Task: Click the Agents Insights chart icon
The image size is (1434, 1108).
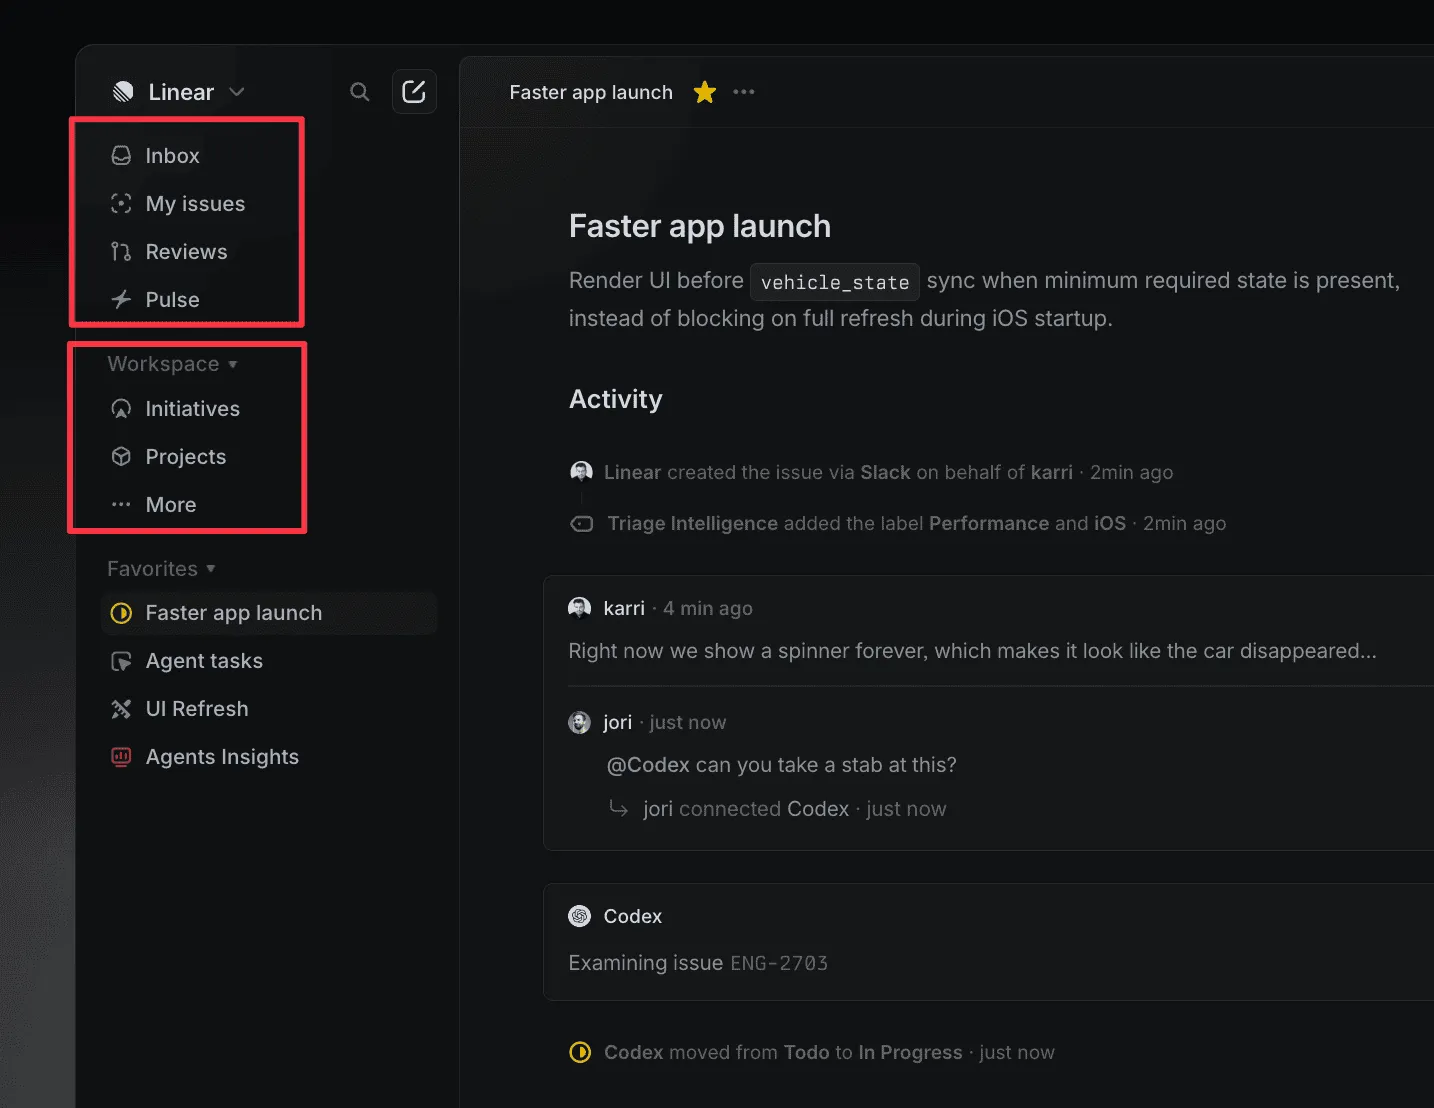Action: click(121, 757)
